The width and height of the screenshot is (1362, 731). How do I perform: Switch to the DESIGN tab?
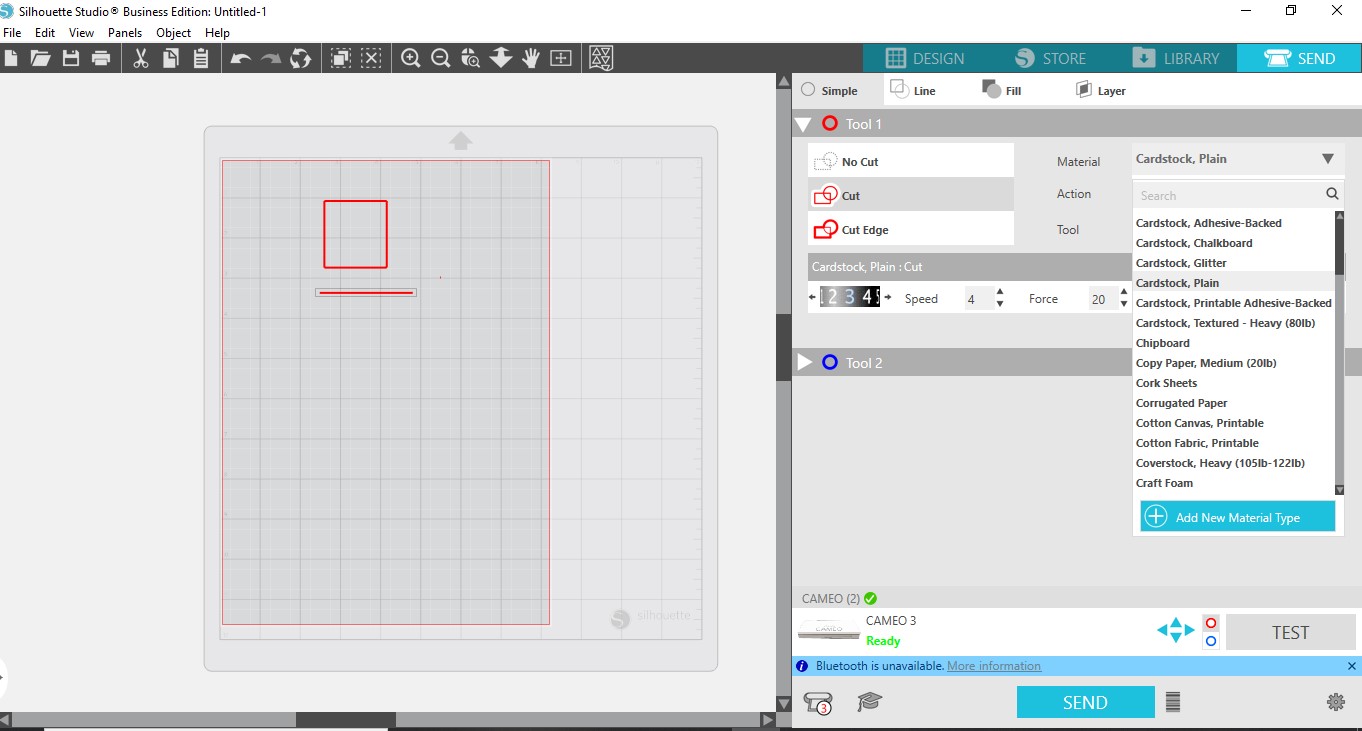pos(925,58)
